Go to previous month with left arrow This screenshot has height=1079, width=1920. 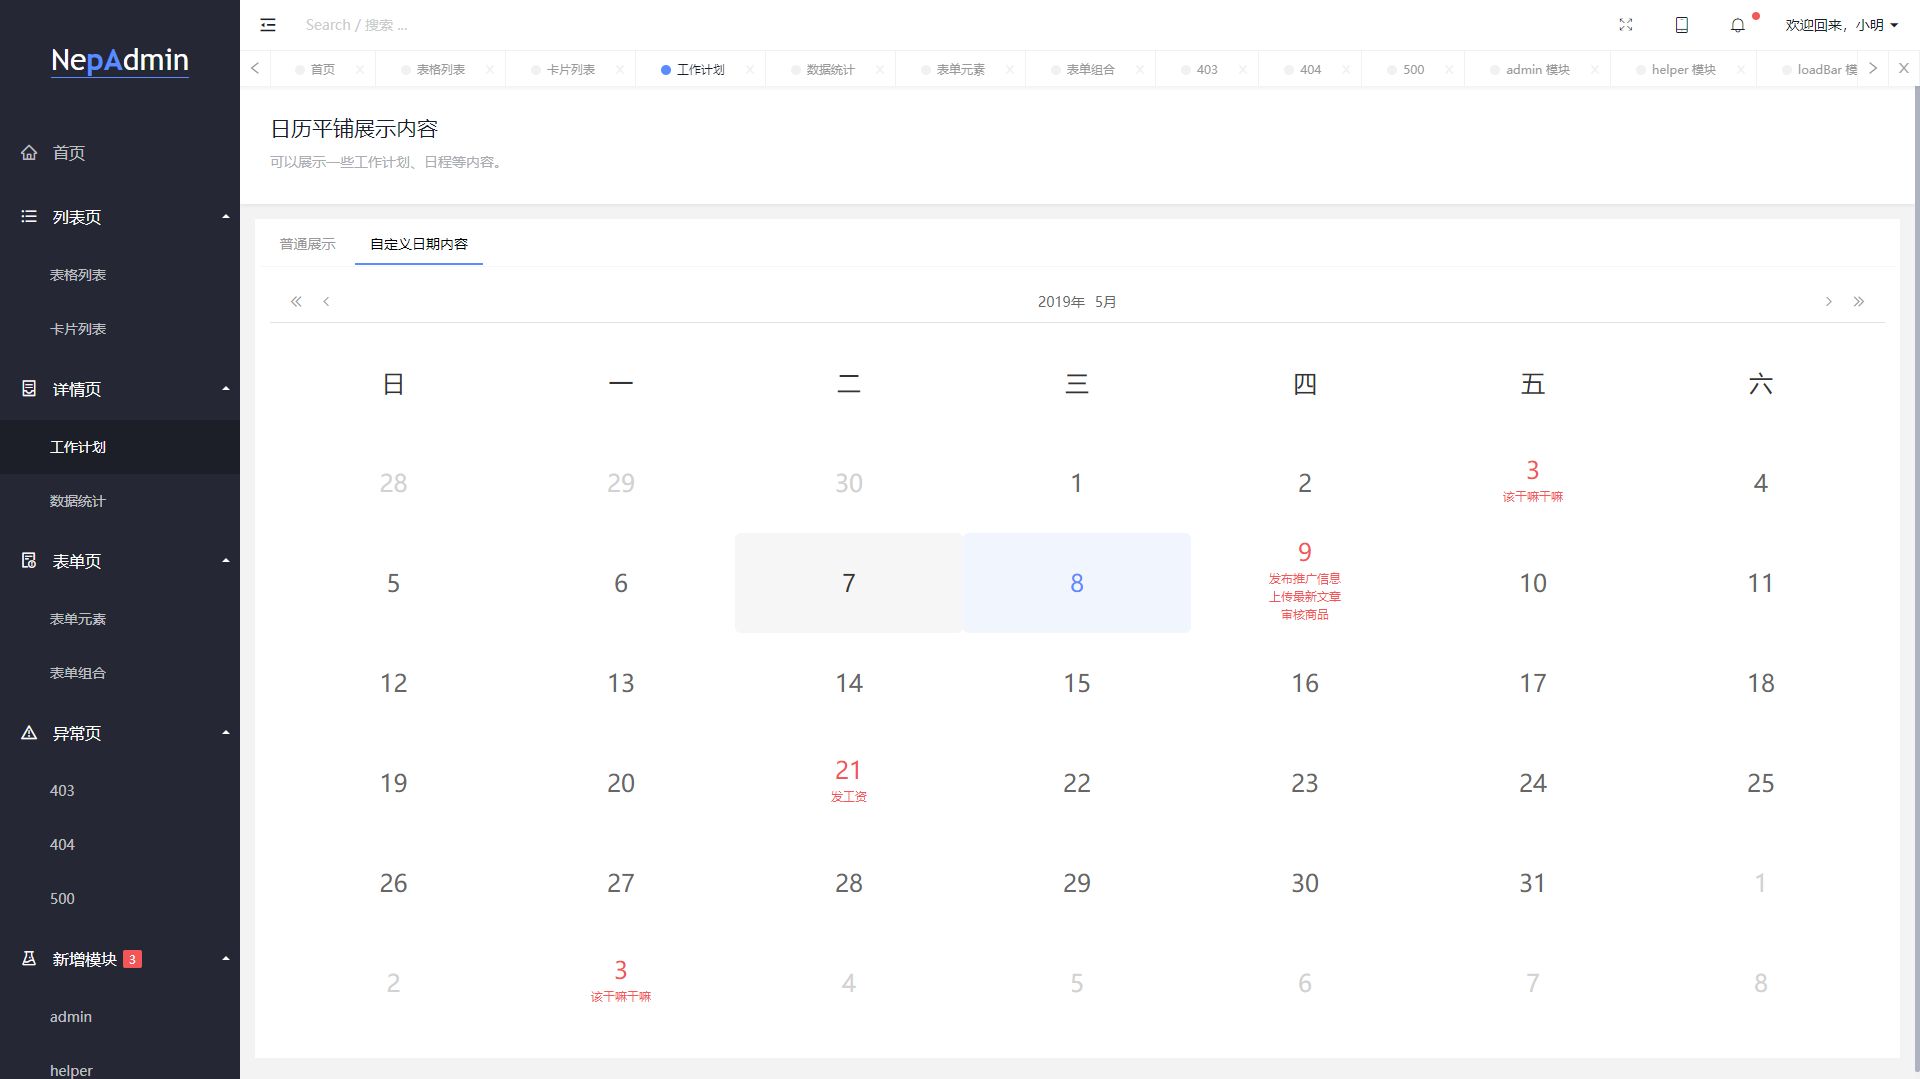point(326,301)
